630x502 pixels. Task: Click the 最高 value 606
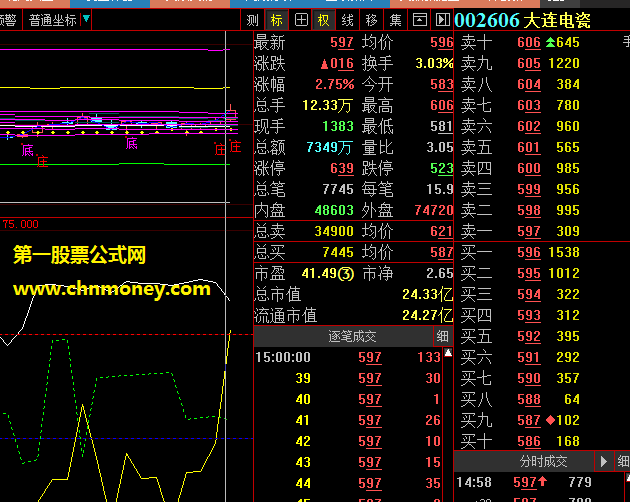coord(442,105)
